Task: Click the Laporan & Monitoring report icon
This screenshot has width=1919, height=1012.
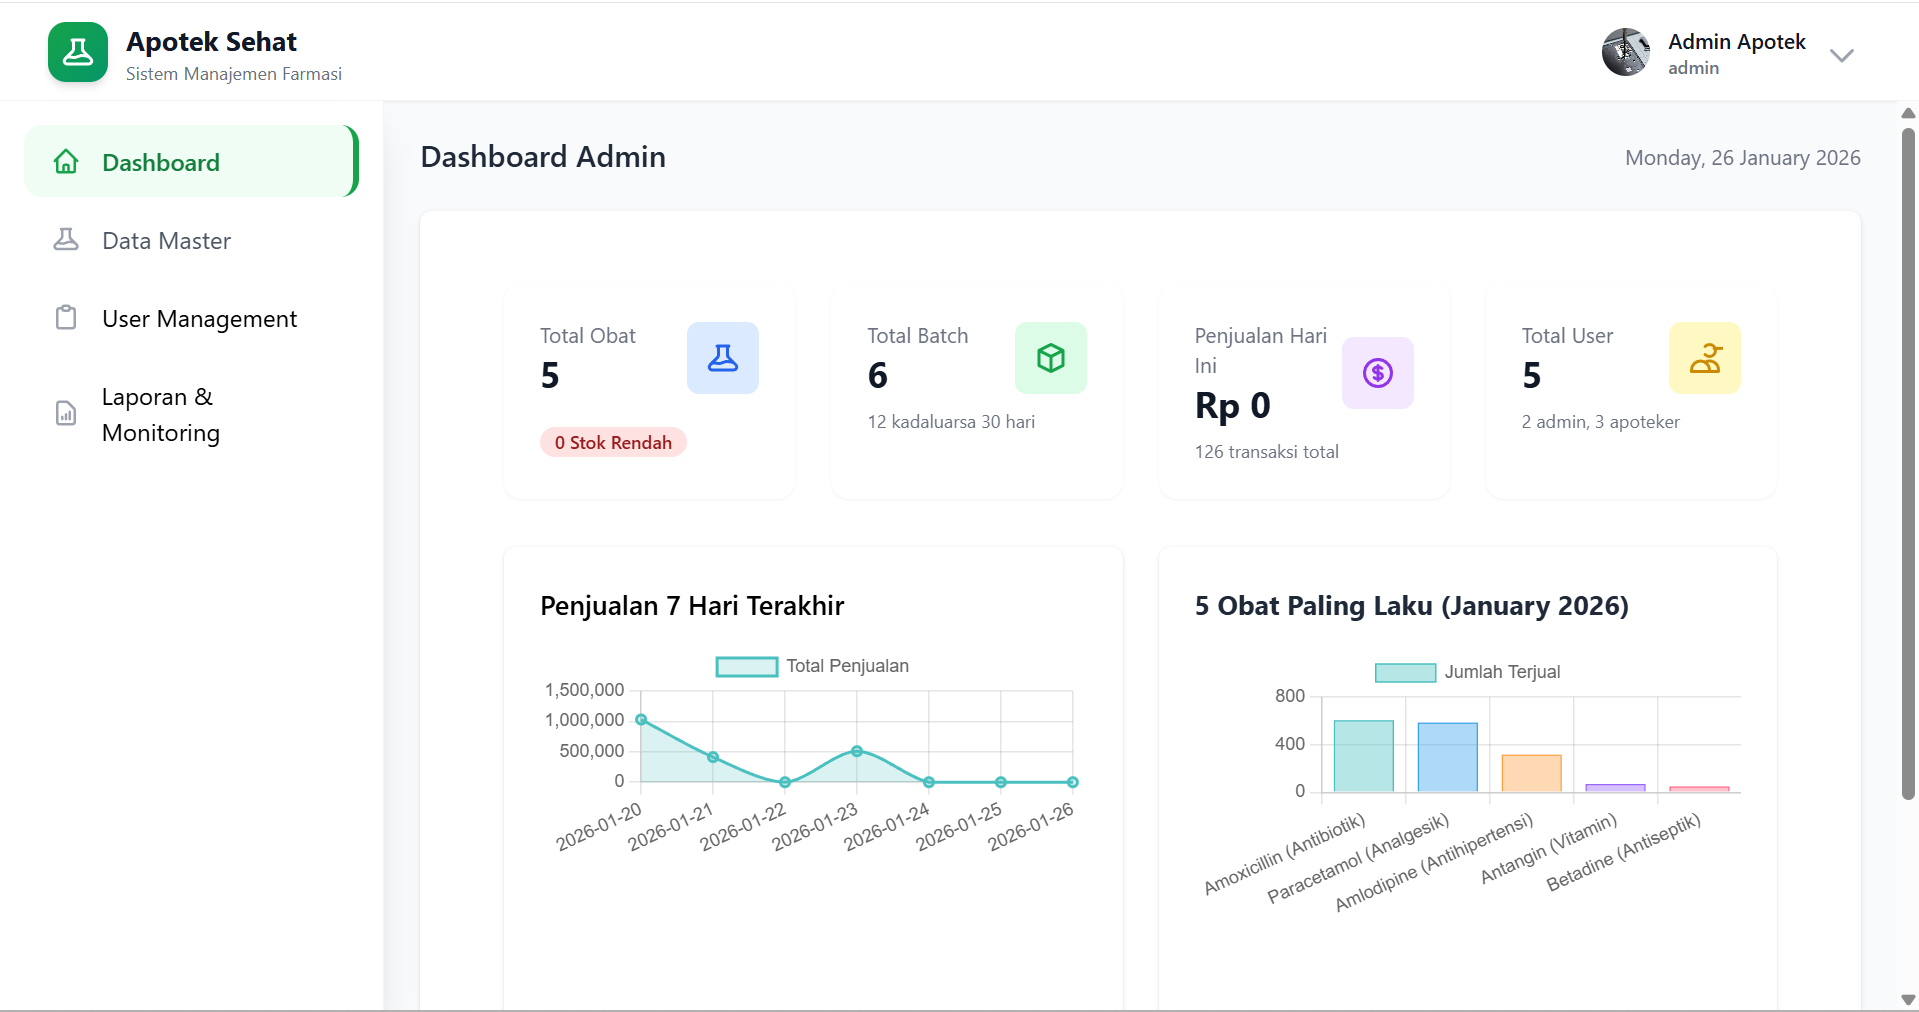Action: point(66,414)
